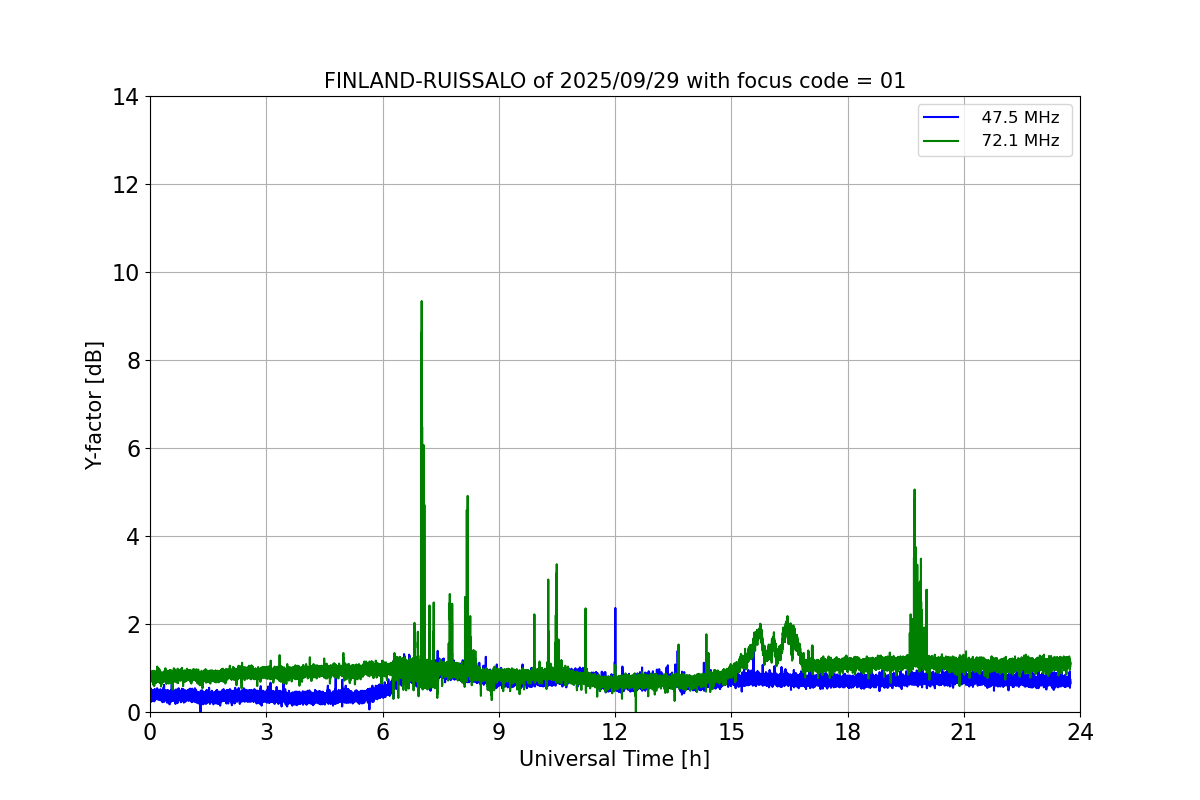Click the x-axis tick label 24
Screen dimensions: 1200x800
click(x=1080, y=732)
